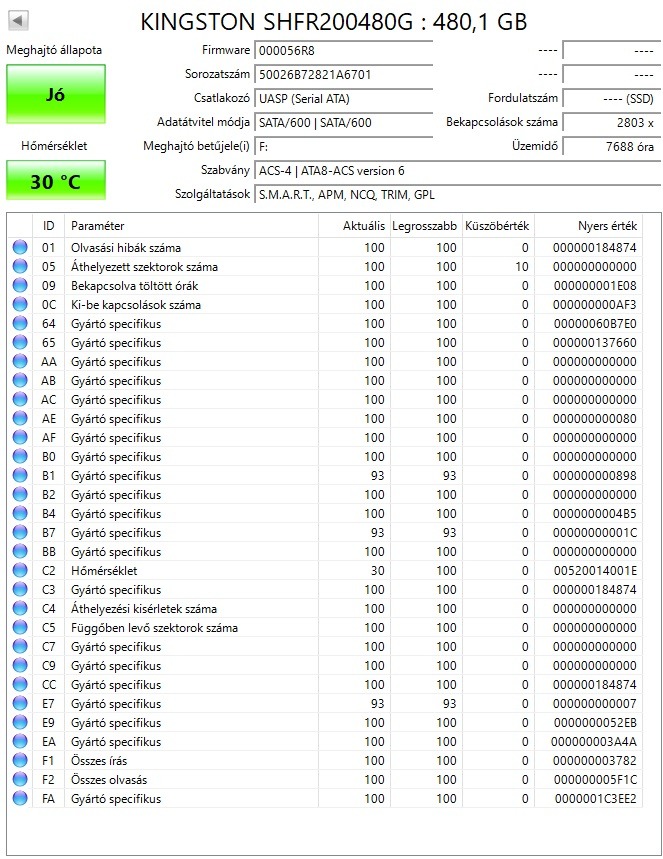Click threshold value 10 in row 05
This screenshot has width=663, height=859.
[x=522, y=266]
